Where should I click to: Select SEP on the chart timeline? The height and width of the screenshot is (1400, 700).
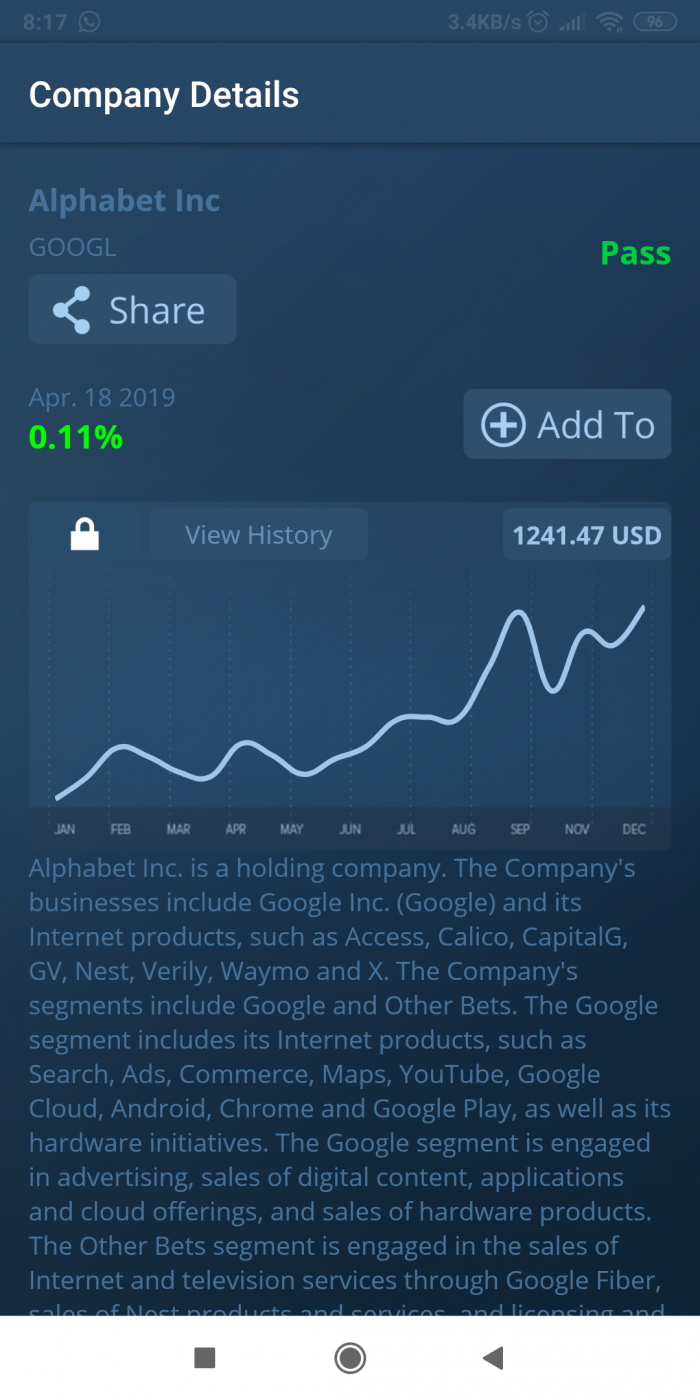tap(520, 829)
